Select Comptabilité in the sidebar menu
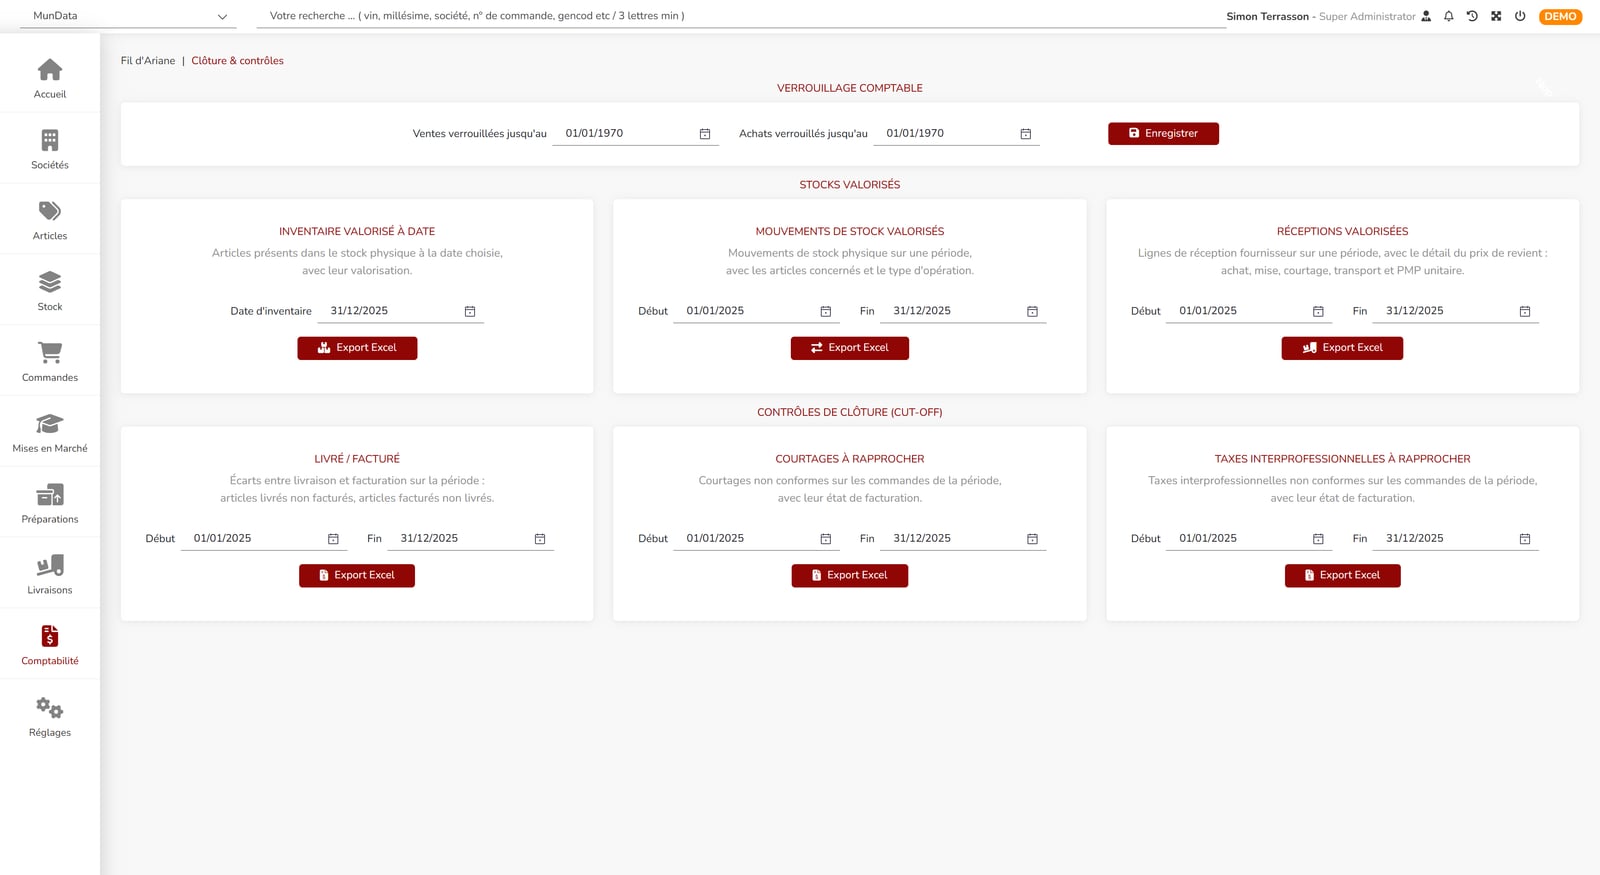The width and height of the screenshot is (1600, 875). click(50, 645)
